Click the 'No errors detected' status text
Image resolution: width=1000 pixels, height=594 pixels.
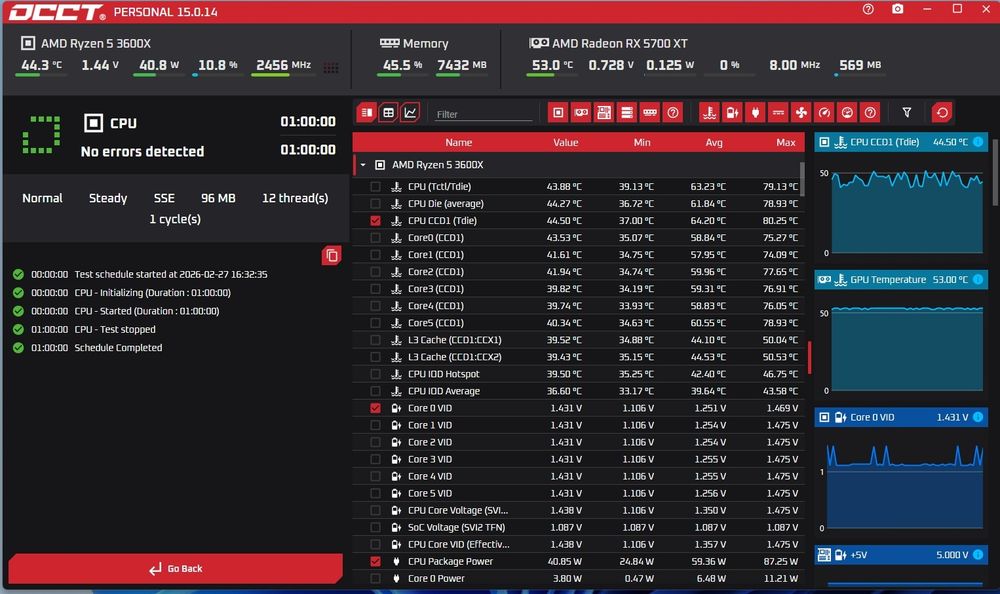pyautogui.click(x=142, y=151)
